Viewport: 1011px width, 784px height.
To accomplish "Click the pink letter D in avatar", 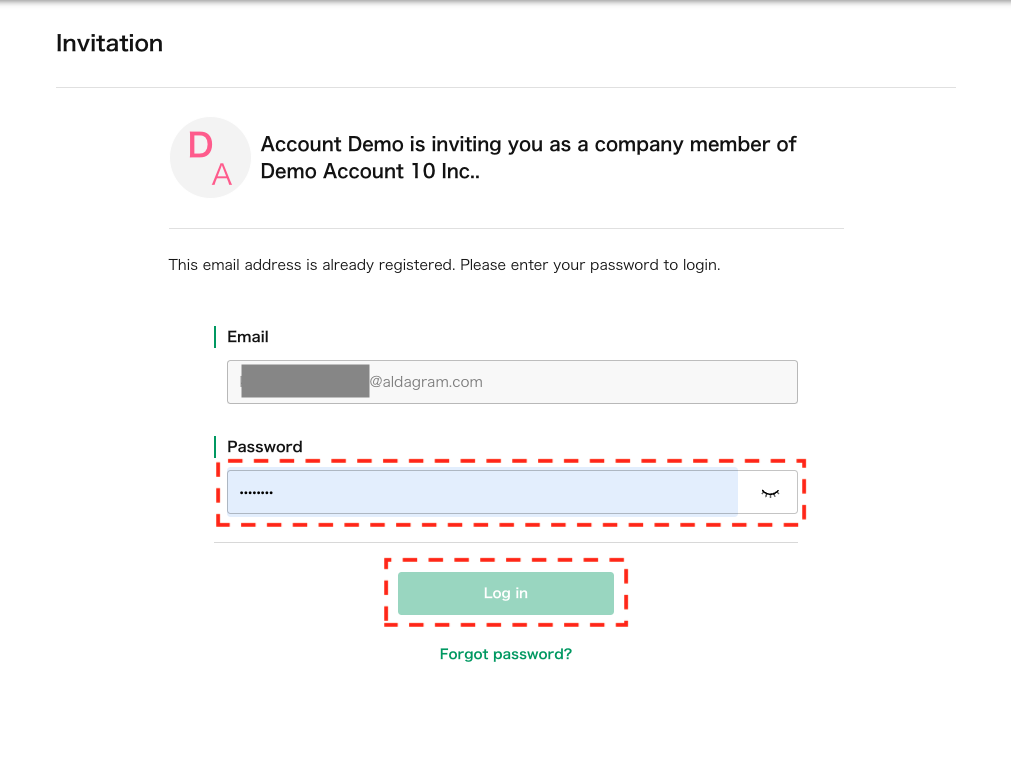I will point(200,146).
